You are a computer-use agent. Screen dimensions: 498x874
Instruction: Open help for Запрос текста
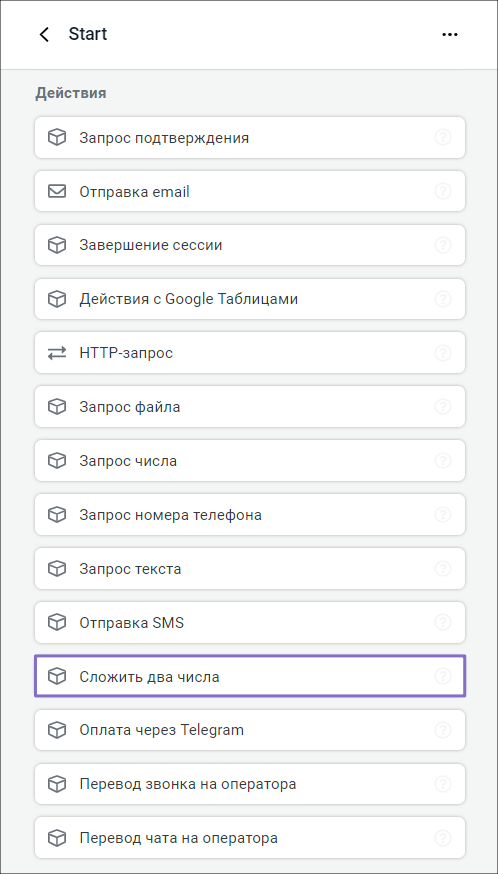(443, 569)
